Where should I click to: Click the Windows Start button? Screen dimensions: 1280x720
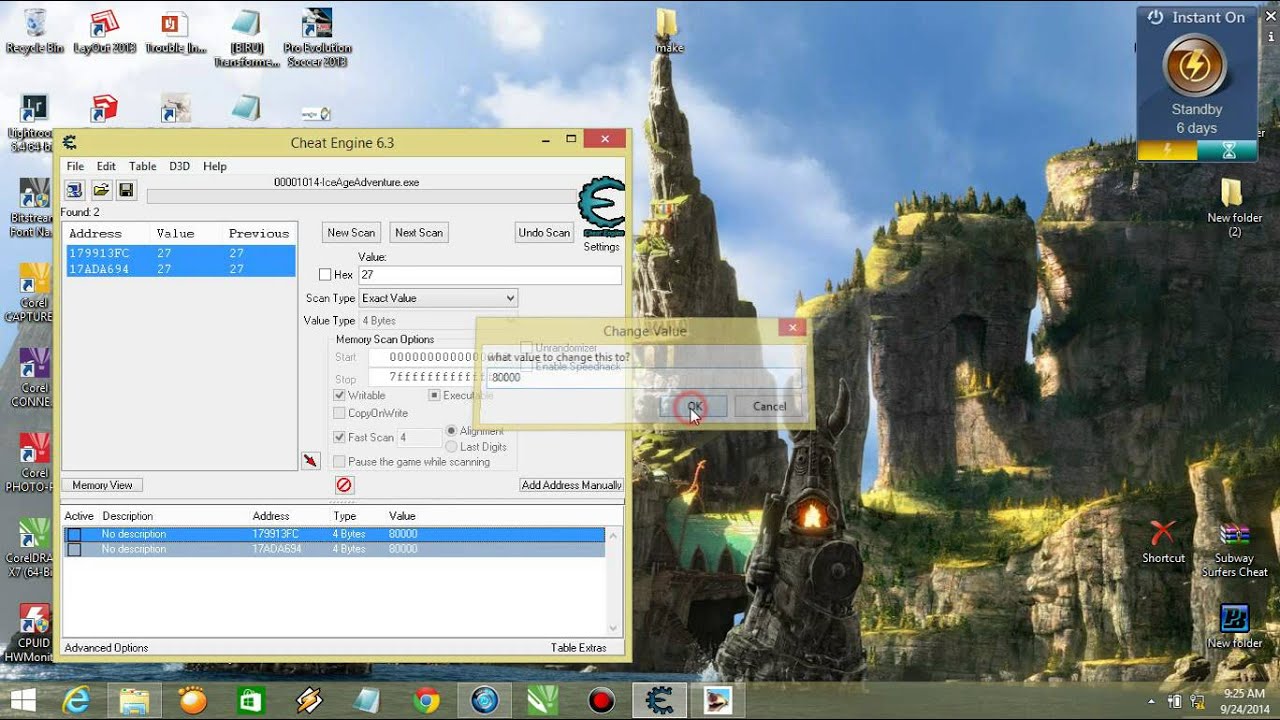coord(23,700)
